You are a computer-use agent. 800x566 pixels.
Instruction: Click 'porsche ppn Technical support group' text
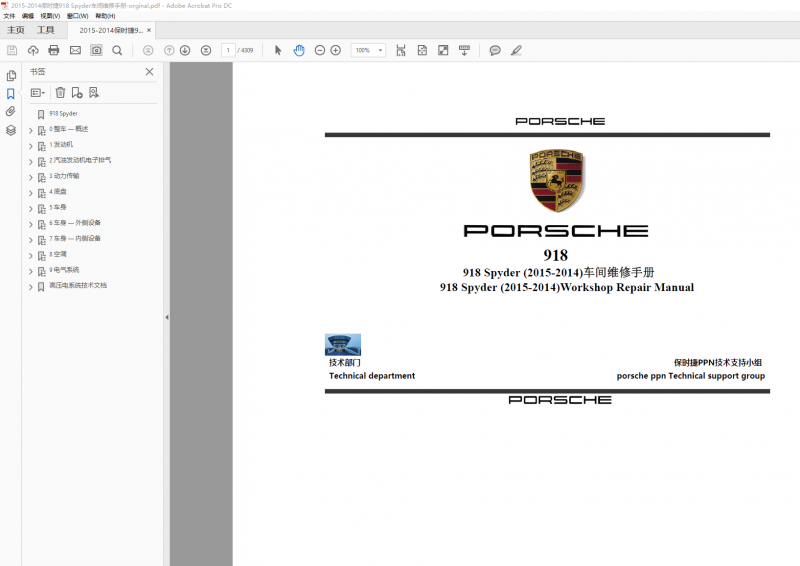click(x=691, y=376)
